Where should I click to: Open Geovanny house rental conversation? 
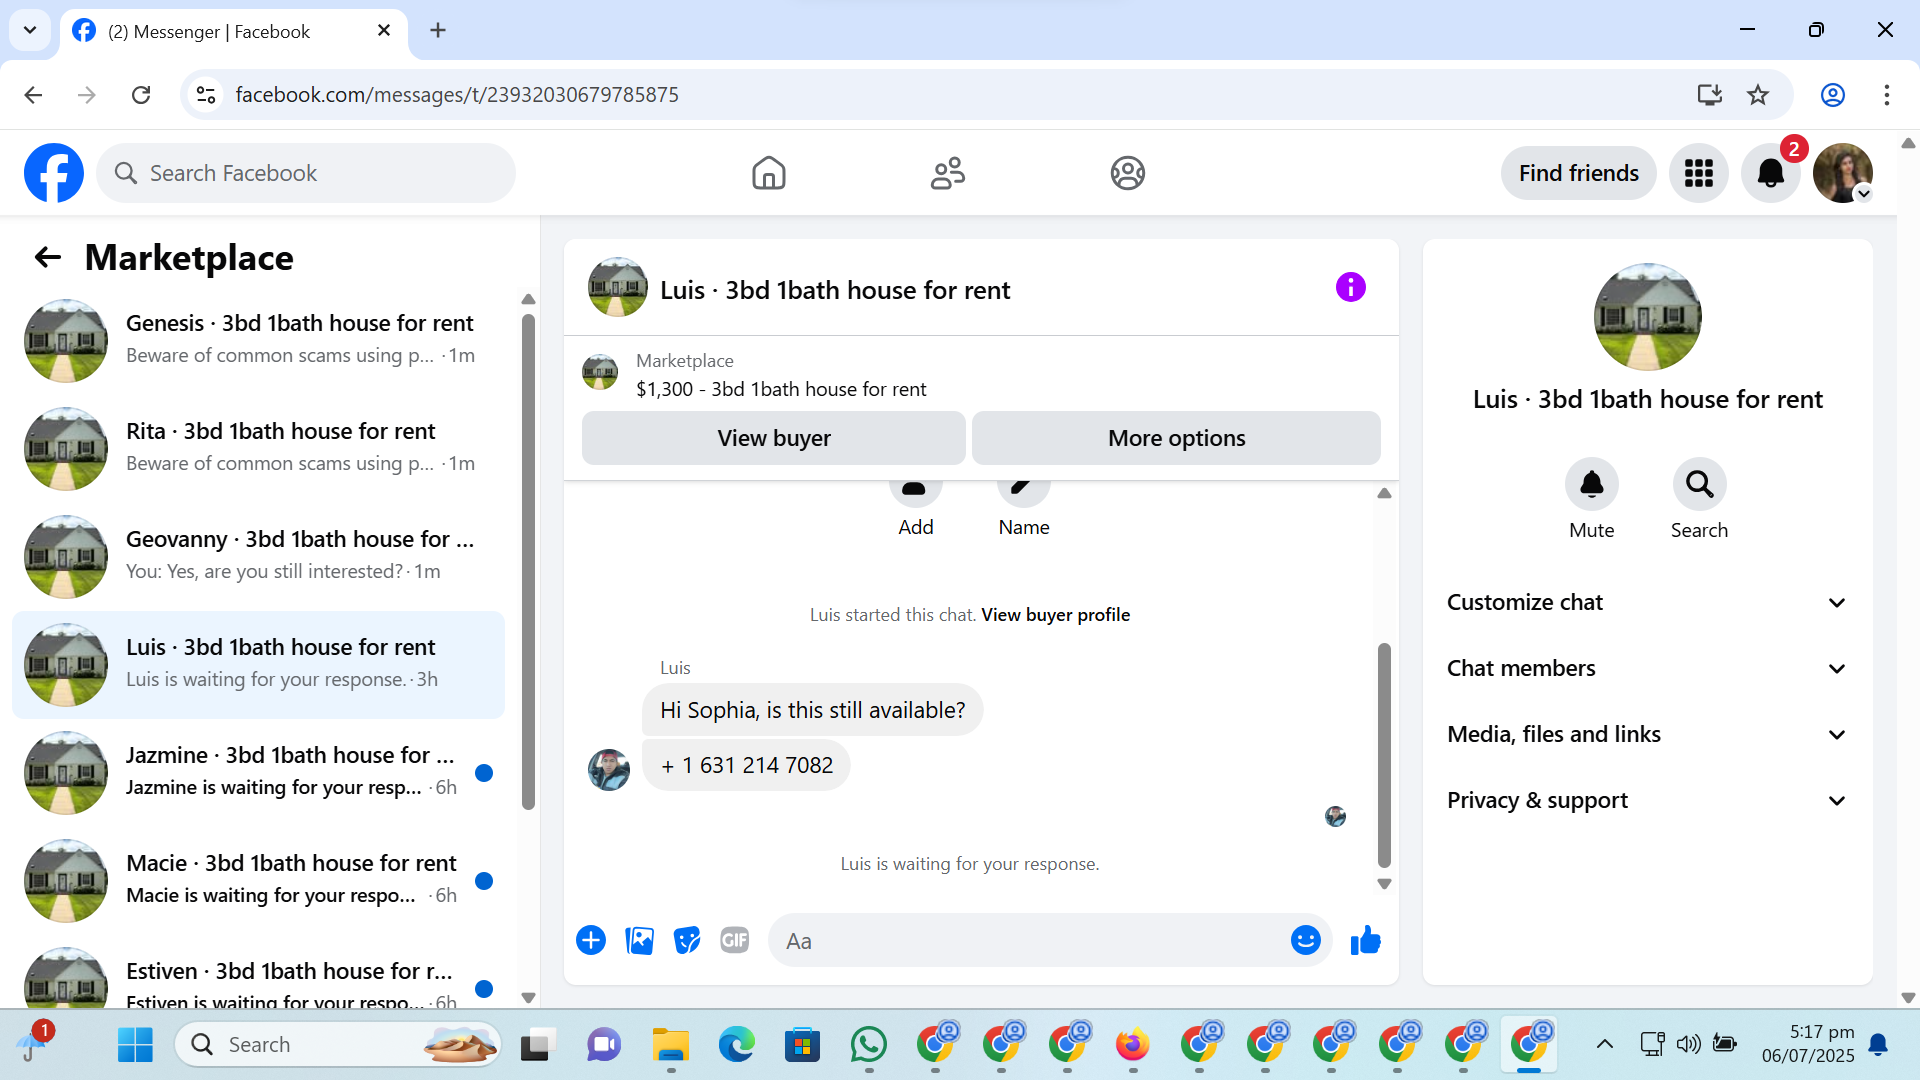point(258,557)
